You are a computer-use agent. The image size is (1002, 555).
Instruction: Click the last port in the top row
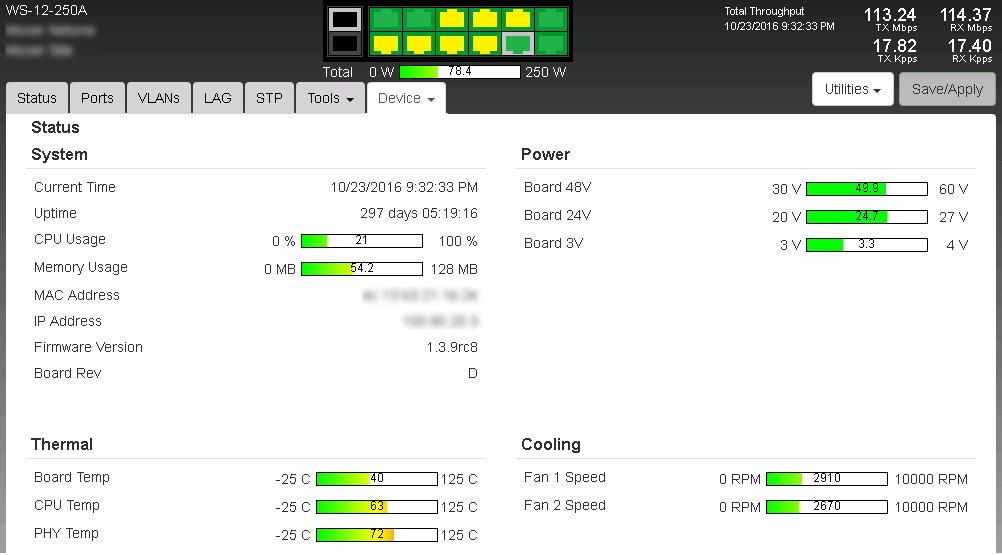[551, 19]
